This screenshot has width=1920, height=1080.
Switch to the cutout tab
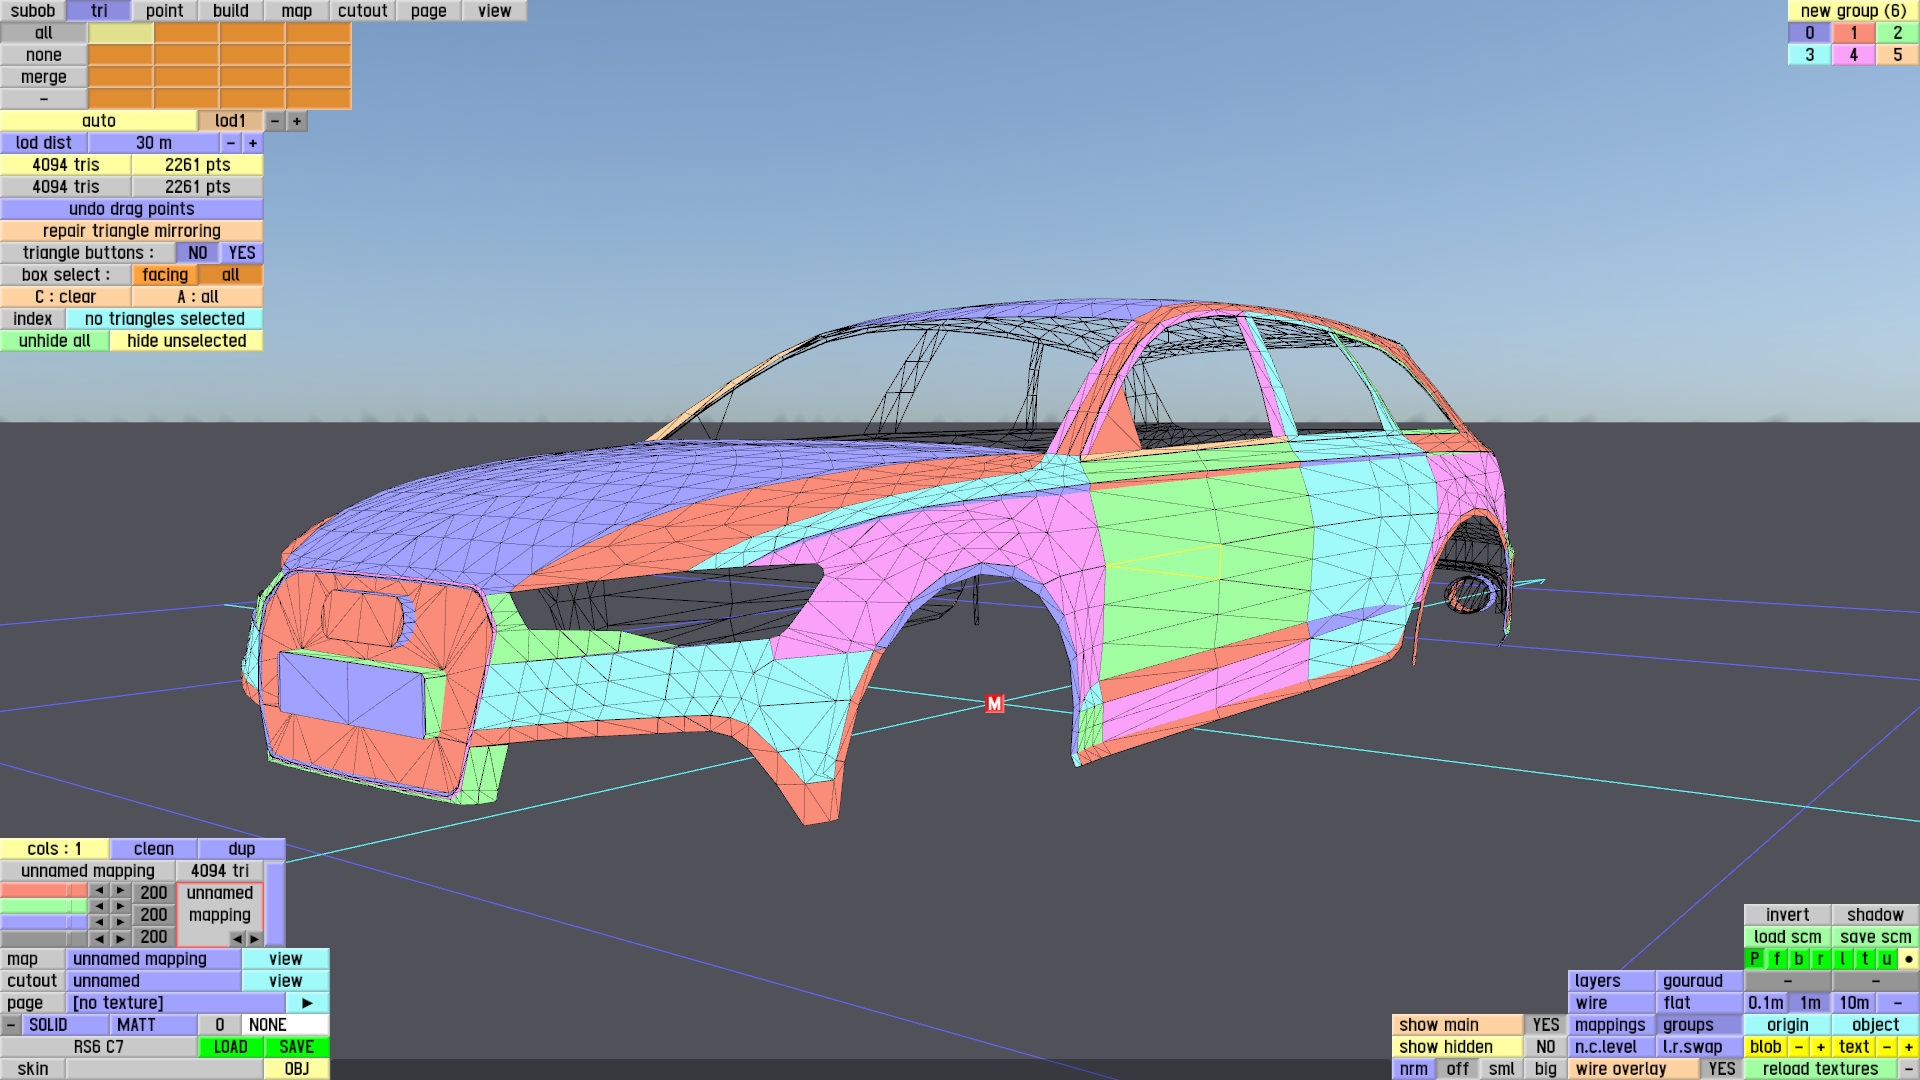[x=362, y=11]
